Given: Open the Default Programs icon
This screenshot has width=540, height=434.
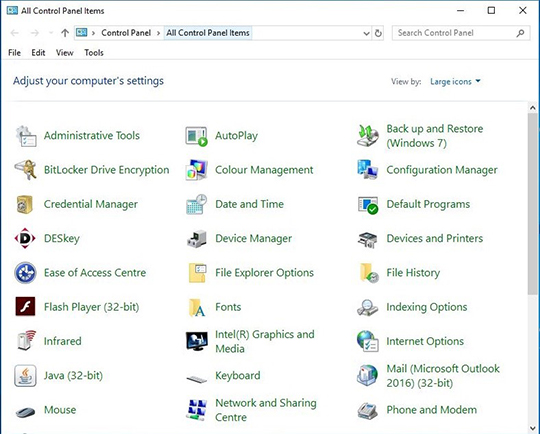Looking at the screenshot, I should 368,205.
